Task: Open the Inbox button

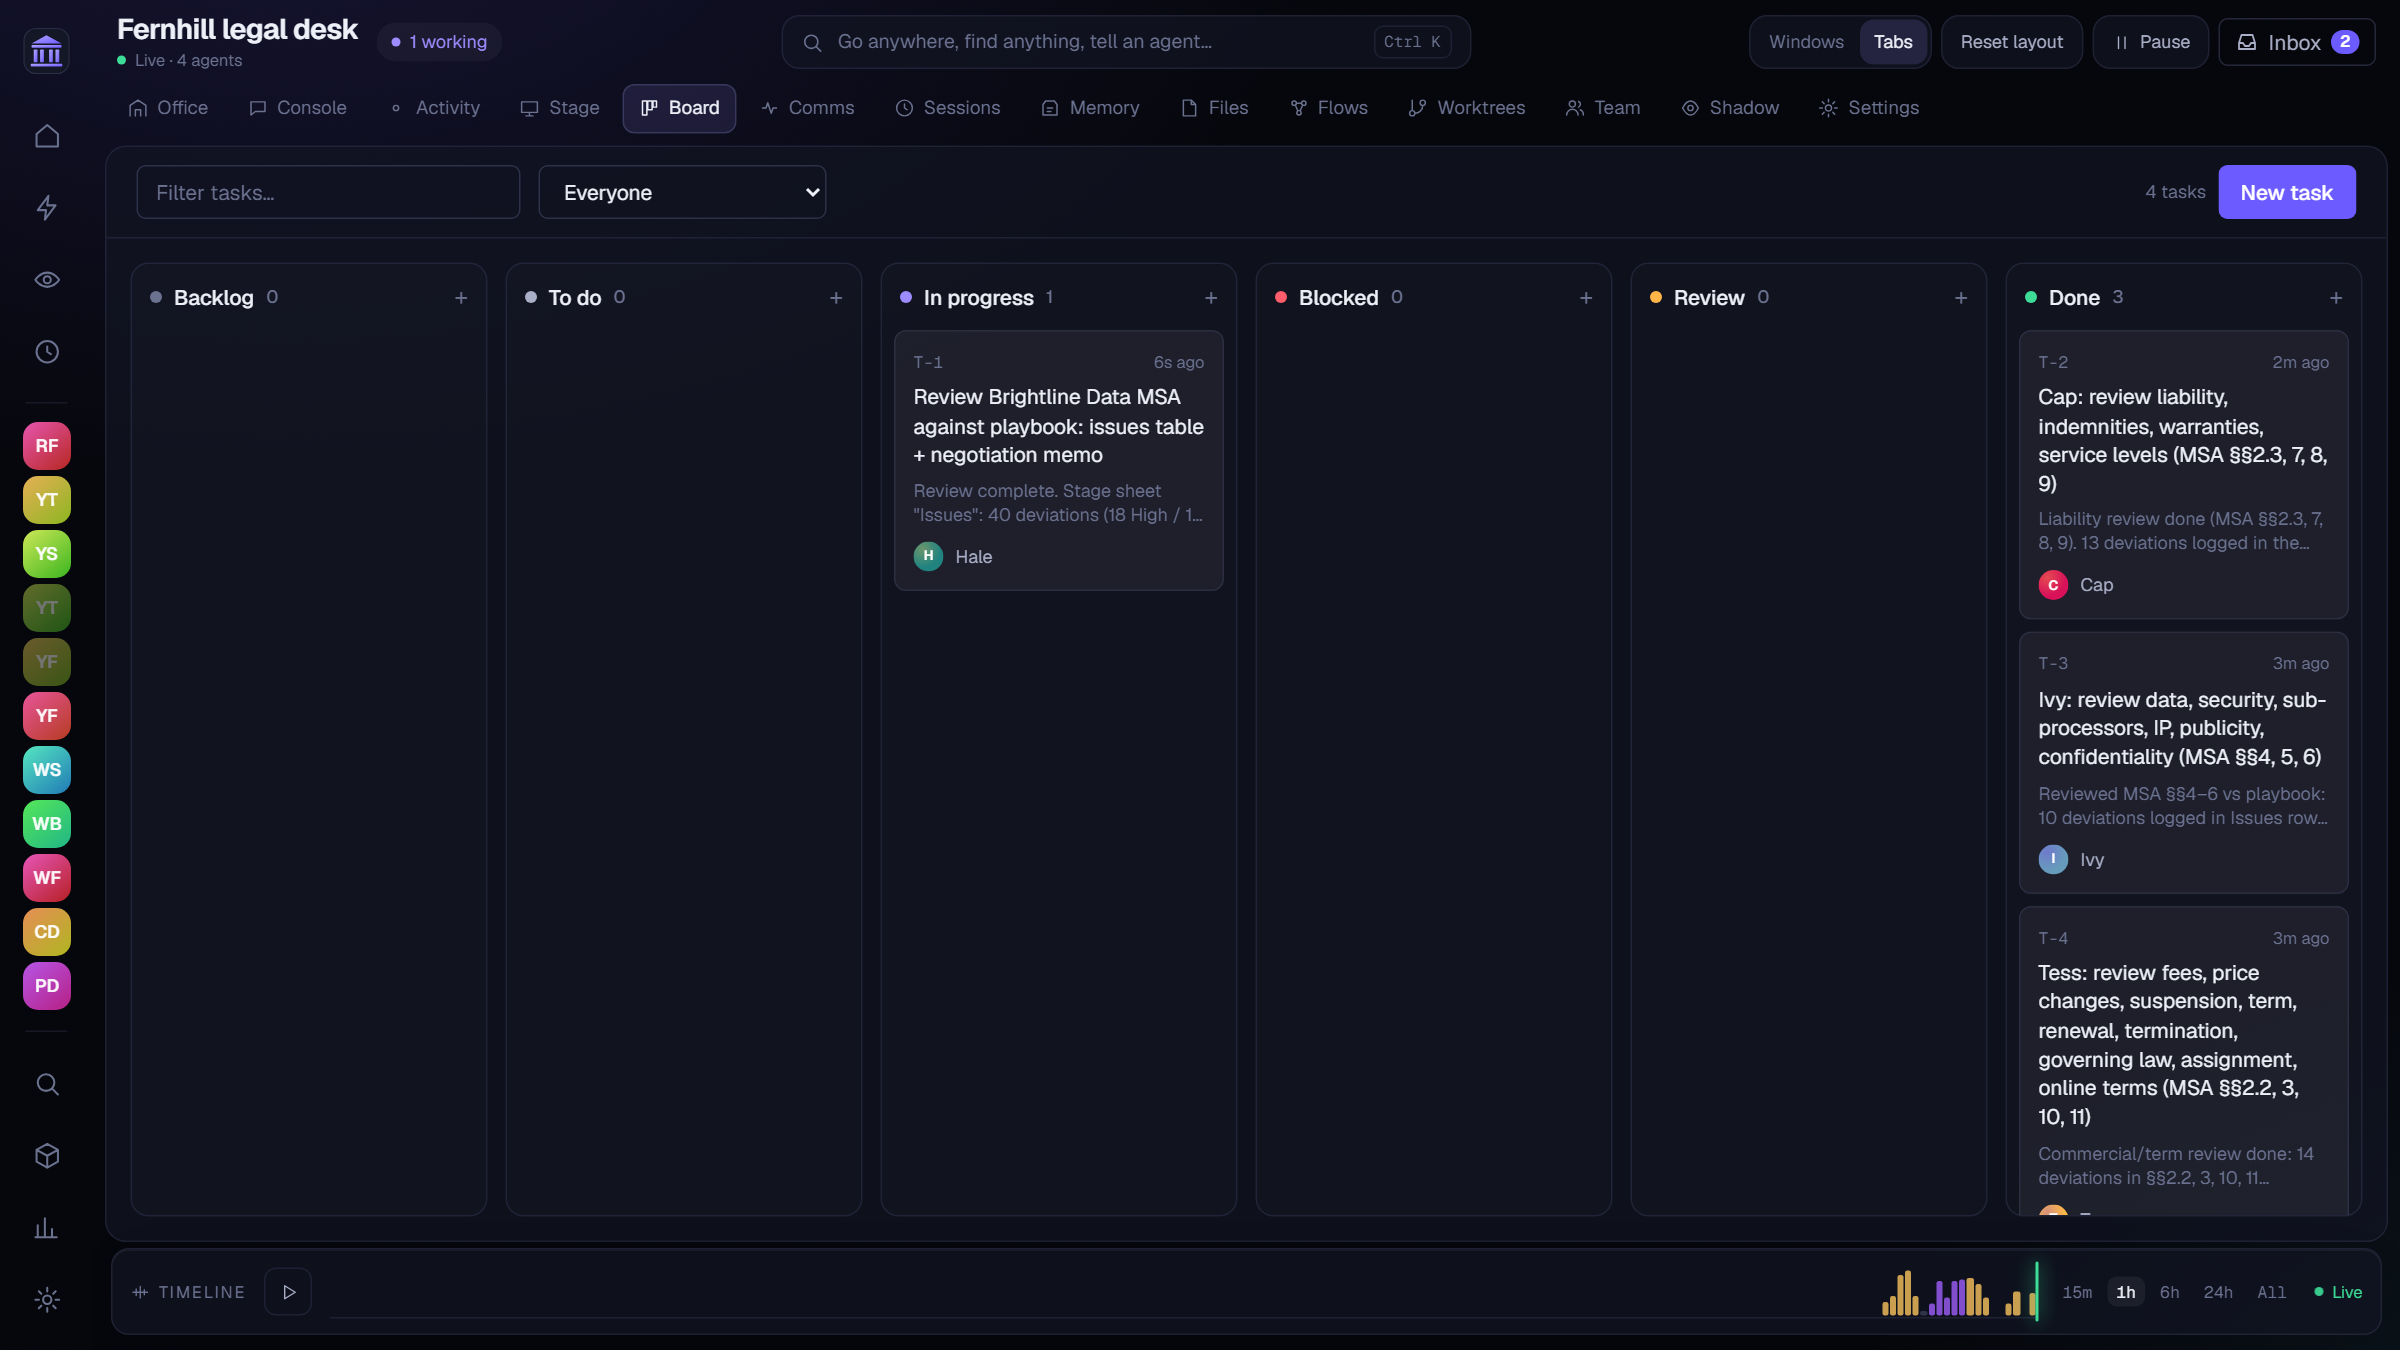Action: pos(2297,42)
